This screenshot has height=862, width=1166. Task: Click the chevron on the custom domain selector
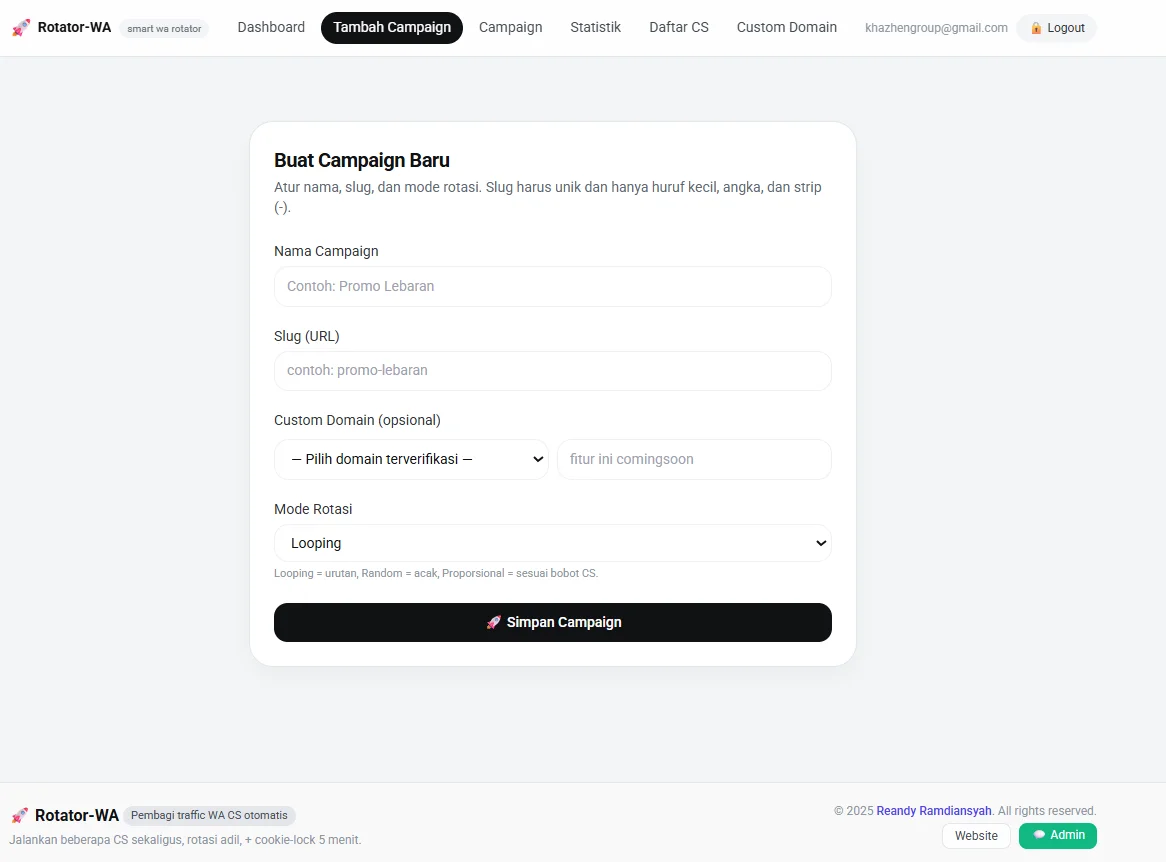pos(539,459)
